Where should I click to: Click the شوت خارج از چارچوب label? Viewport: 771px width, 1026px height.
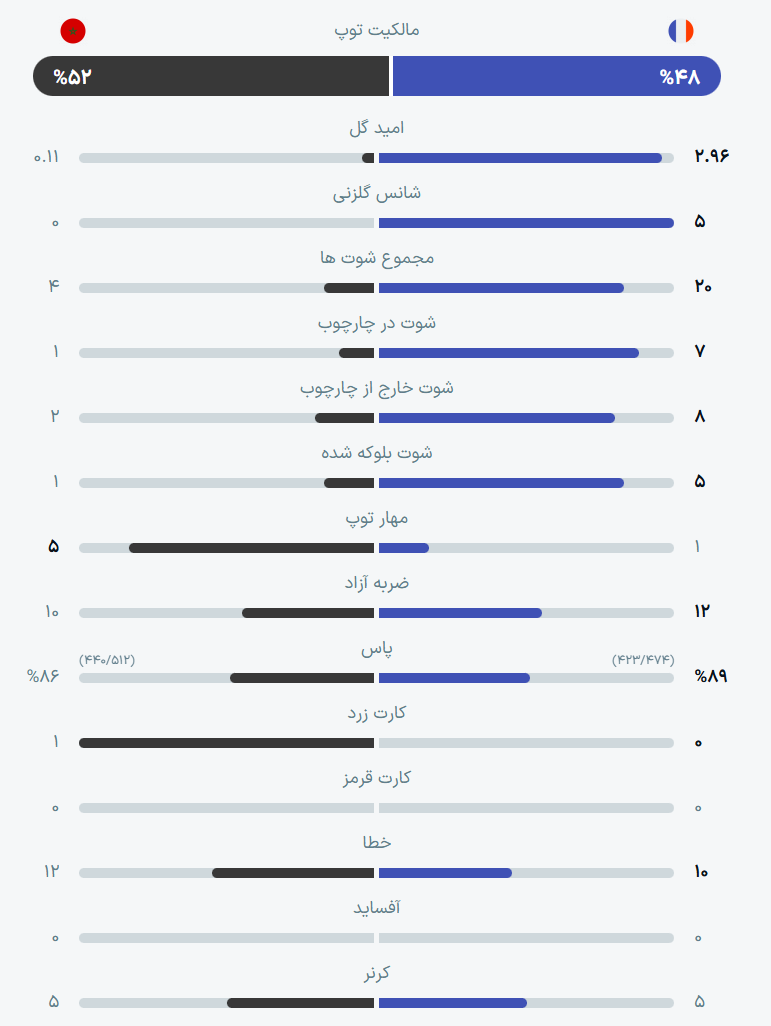[x=377, y=388]
